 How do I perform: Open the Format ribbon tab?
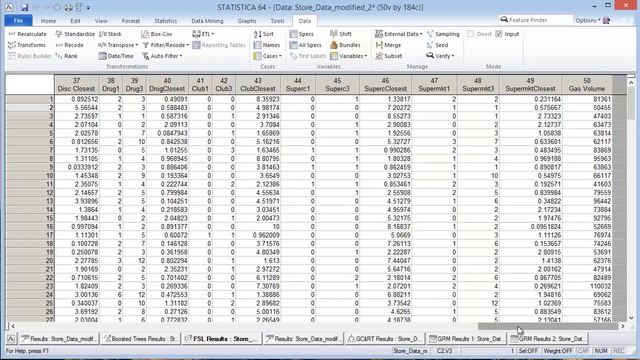coord(131,20)
